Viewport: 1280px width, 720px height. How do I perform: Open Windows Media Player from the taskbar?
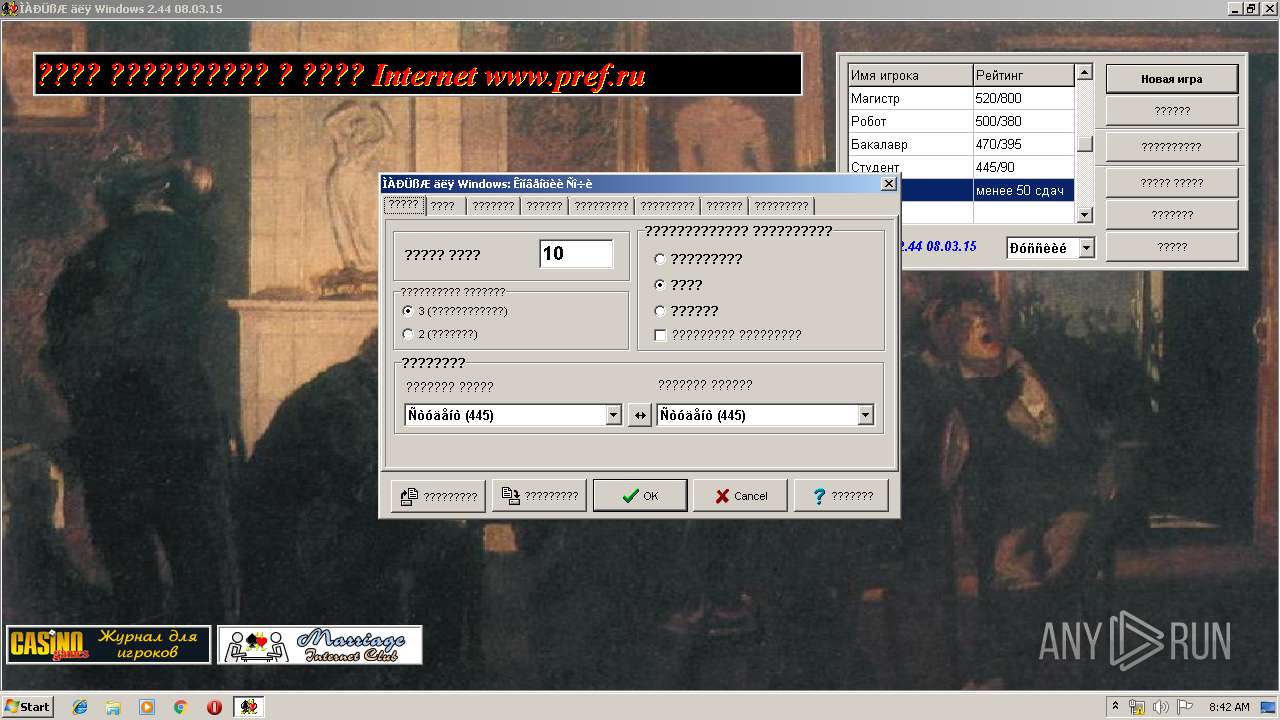pyautogui.click(x=147, y=707)
